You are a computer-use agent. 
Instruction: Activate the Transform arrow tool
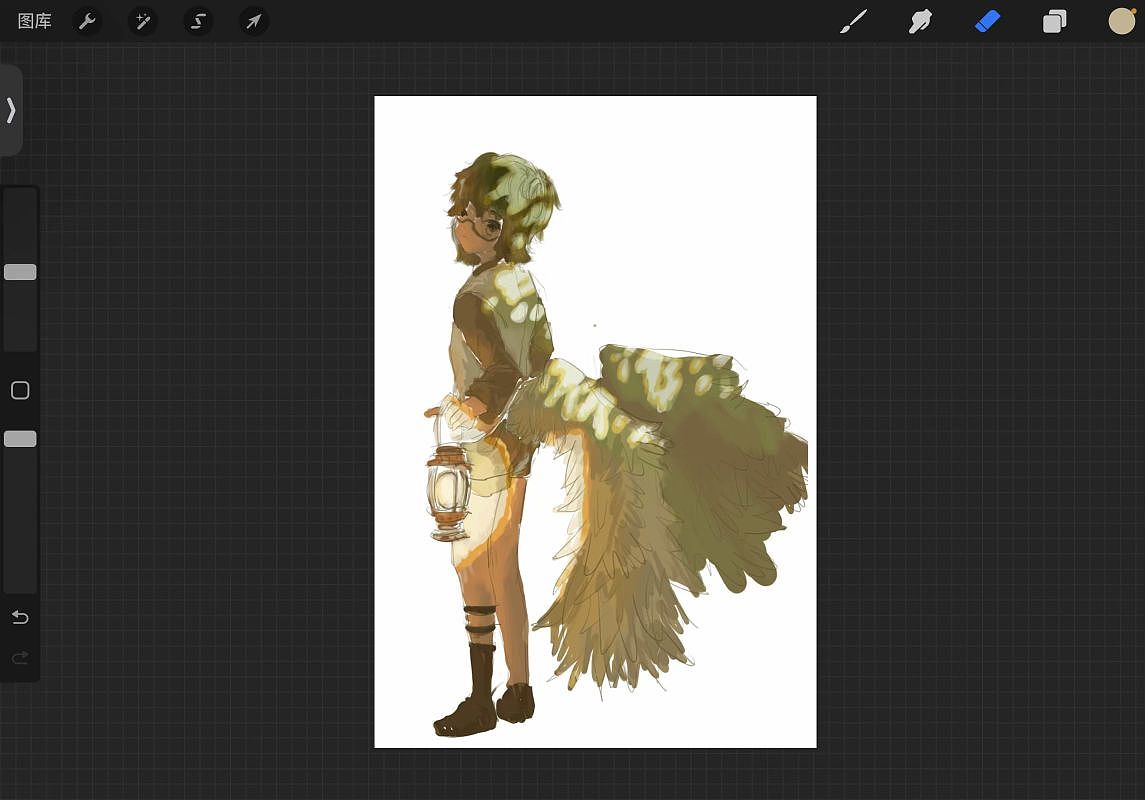253,21
